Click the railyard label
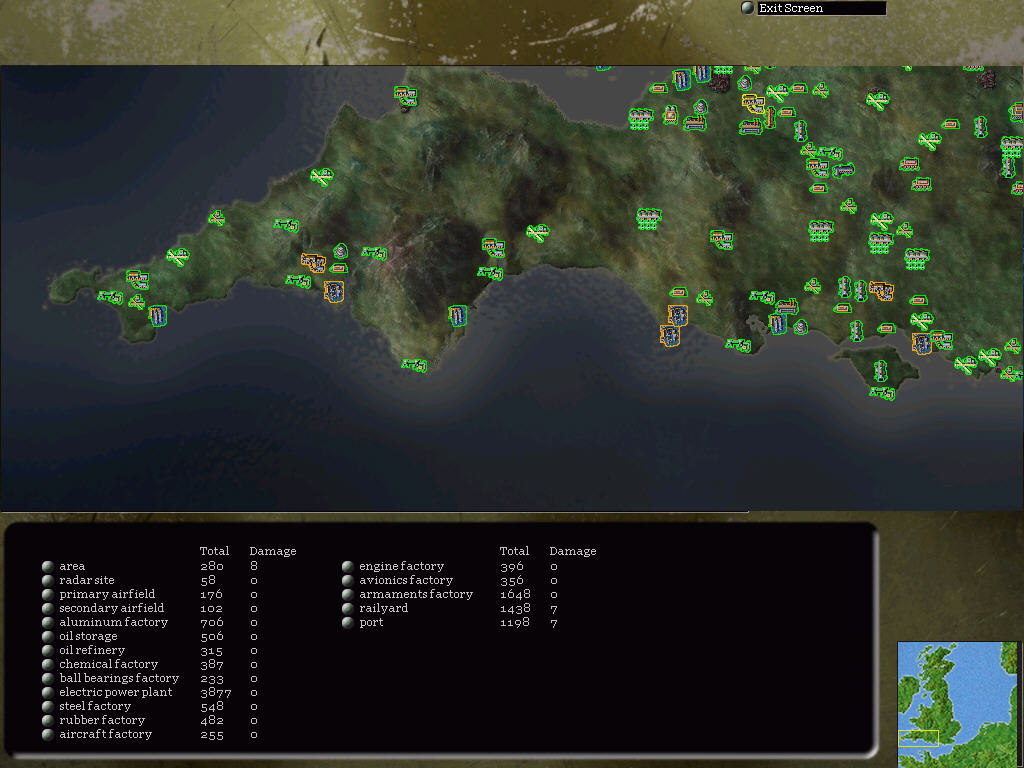The width and height of the screenshot is (1024, 768). click(384, 608)
